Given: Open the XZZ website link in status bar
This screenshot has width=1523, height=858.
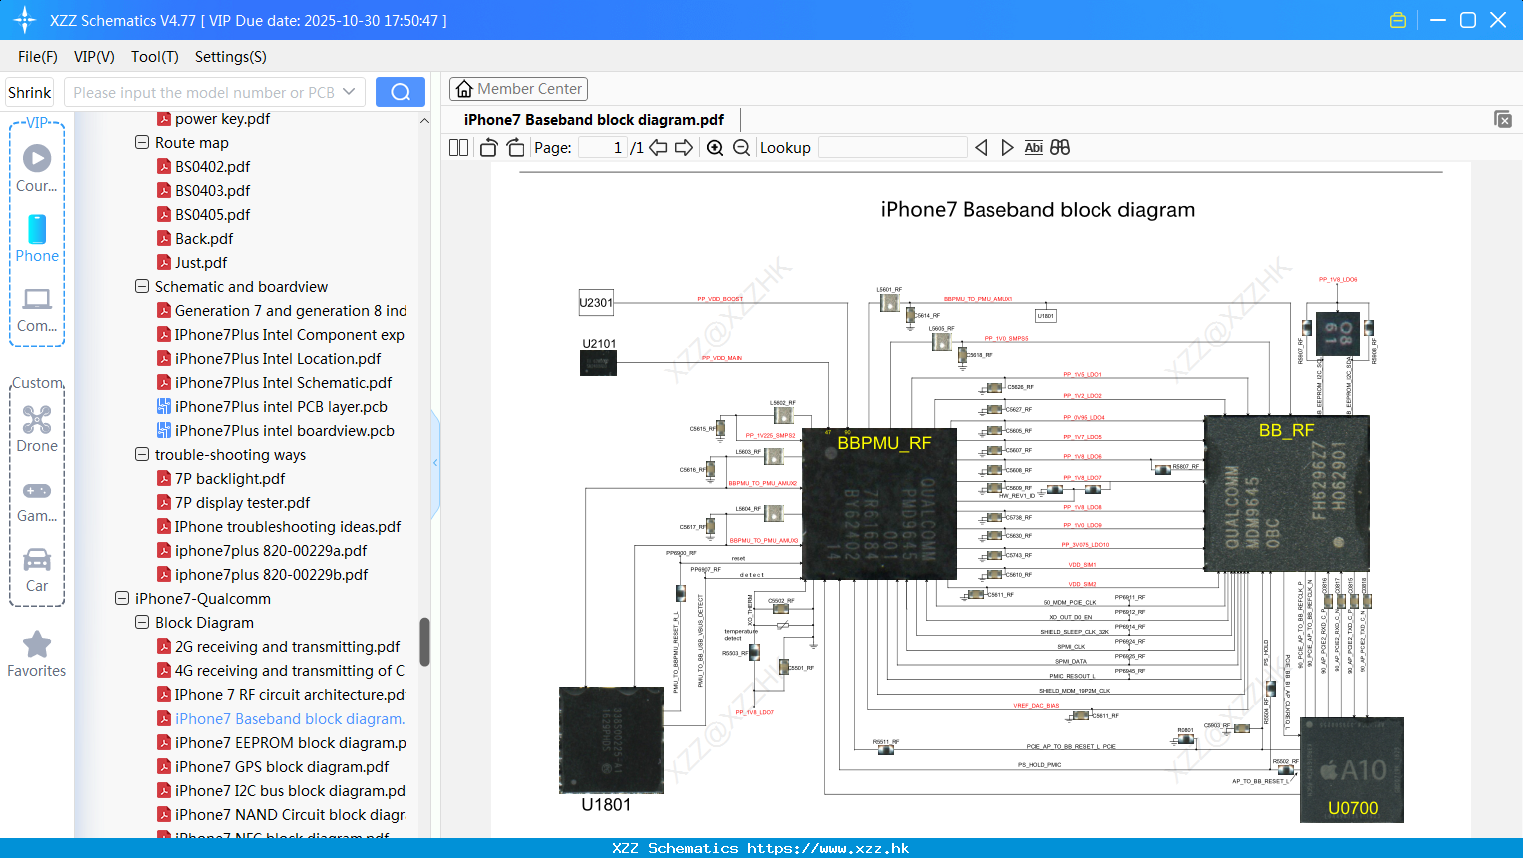Looking at the screenshot, I should (828, 848).
